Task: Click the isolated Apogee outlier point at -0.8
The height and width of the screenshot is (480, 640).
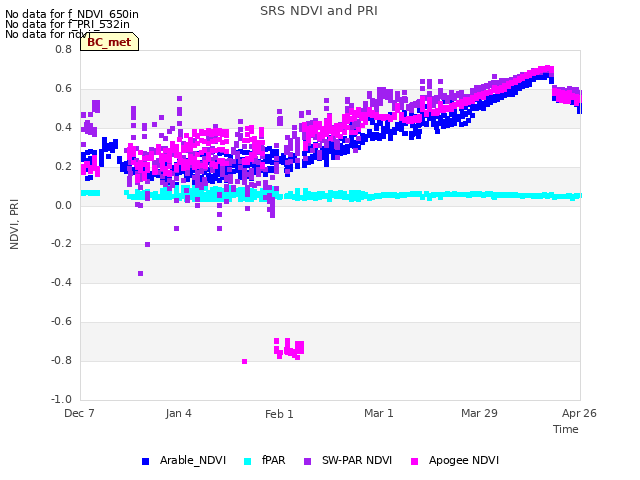Action: 244,362
